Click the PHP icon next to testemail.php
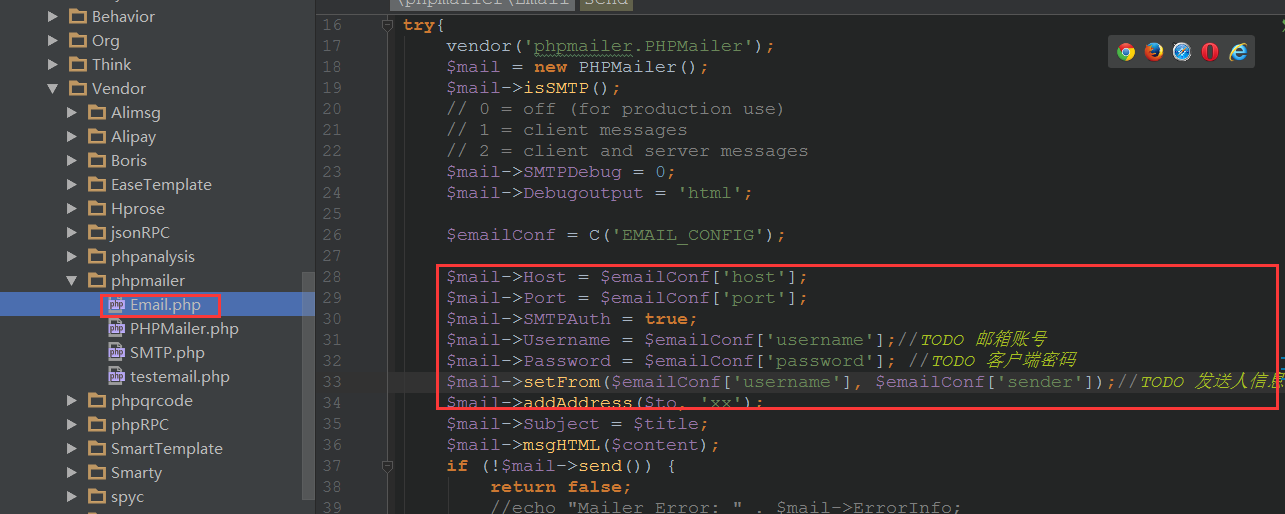Screen dimensions: 1285x514 tap(116, 377)
